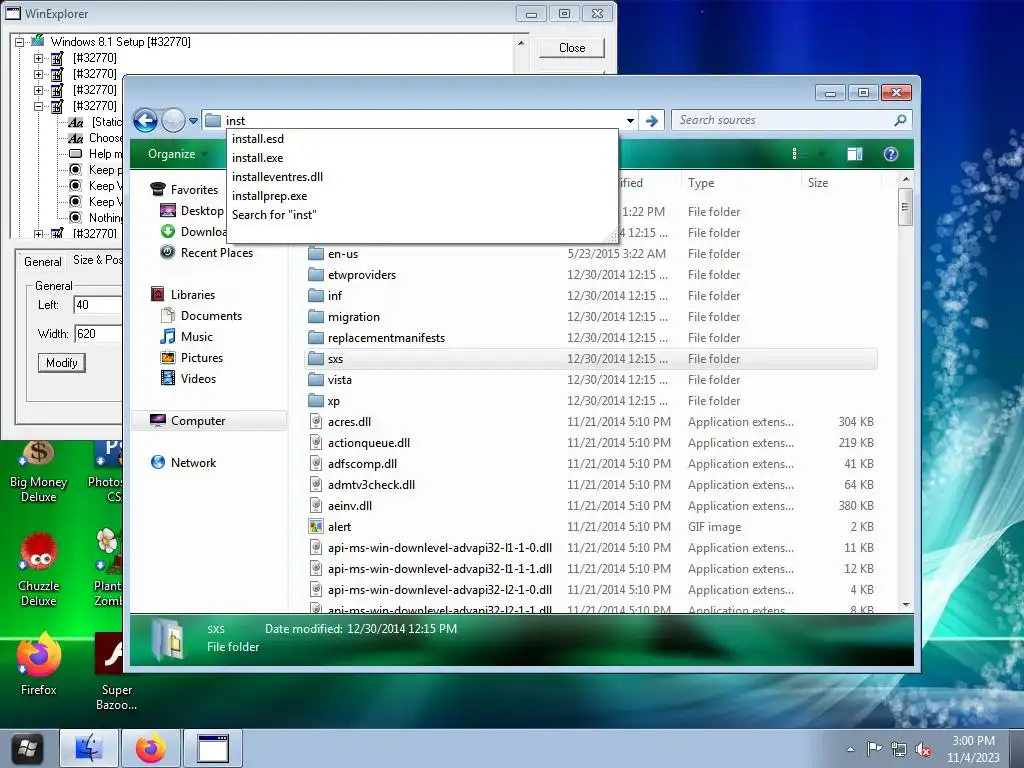Select the etwproviders folder
Viewport: 1024px width, 768px height.
(362, 275)
